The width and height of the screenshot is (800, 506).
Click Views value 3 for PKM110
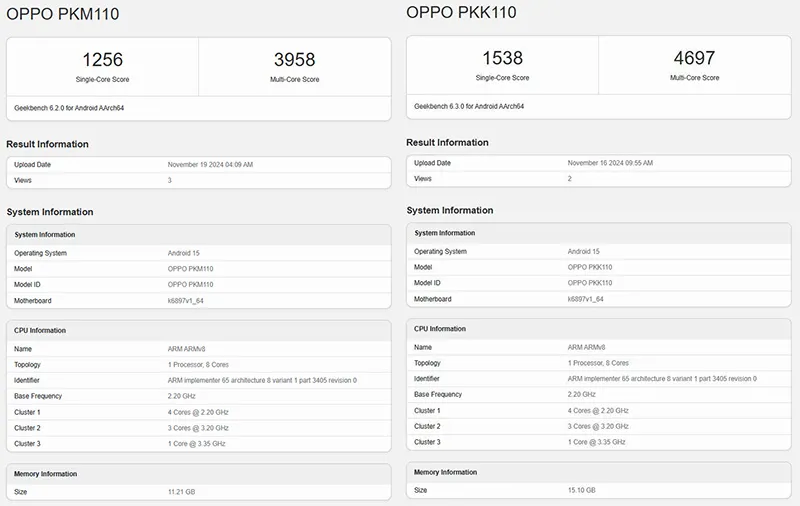pyautogui.click(x=170, y=181)
